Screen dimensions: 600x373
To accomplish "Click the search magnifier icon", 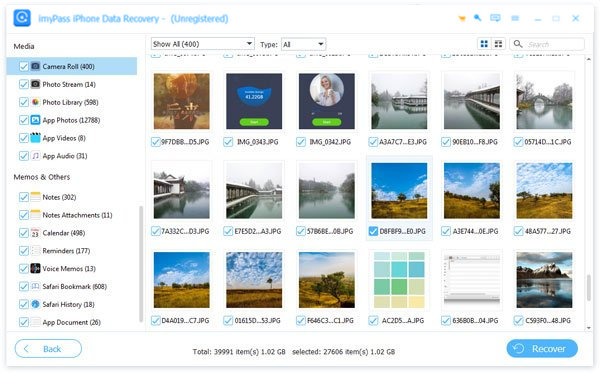I will point(518,44).
